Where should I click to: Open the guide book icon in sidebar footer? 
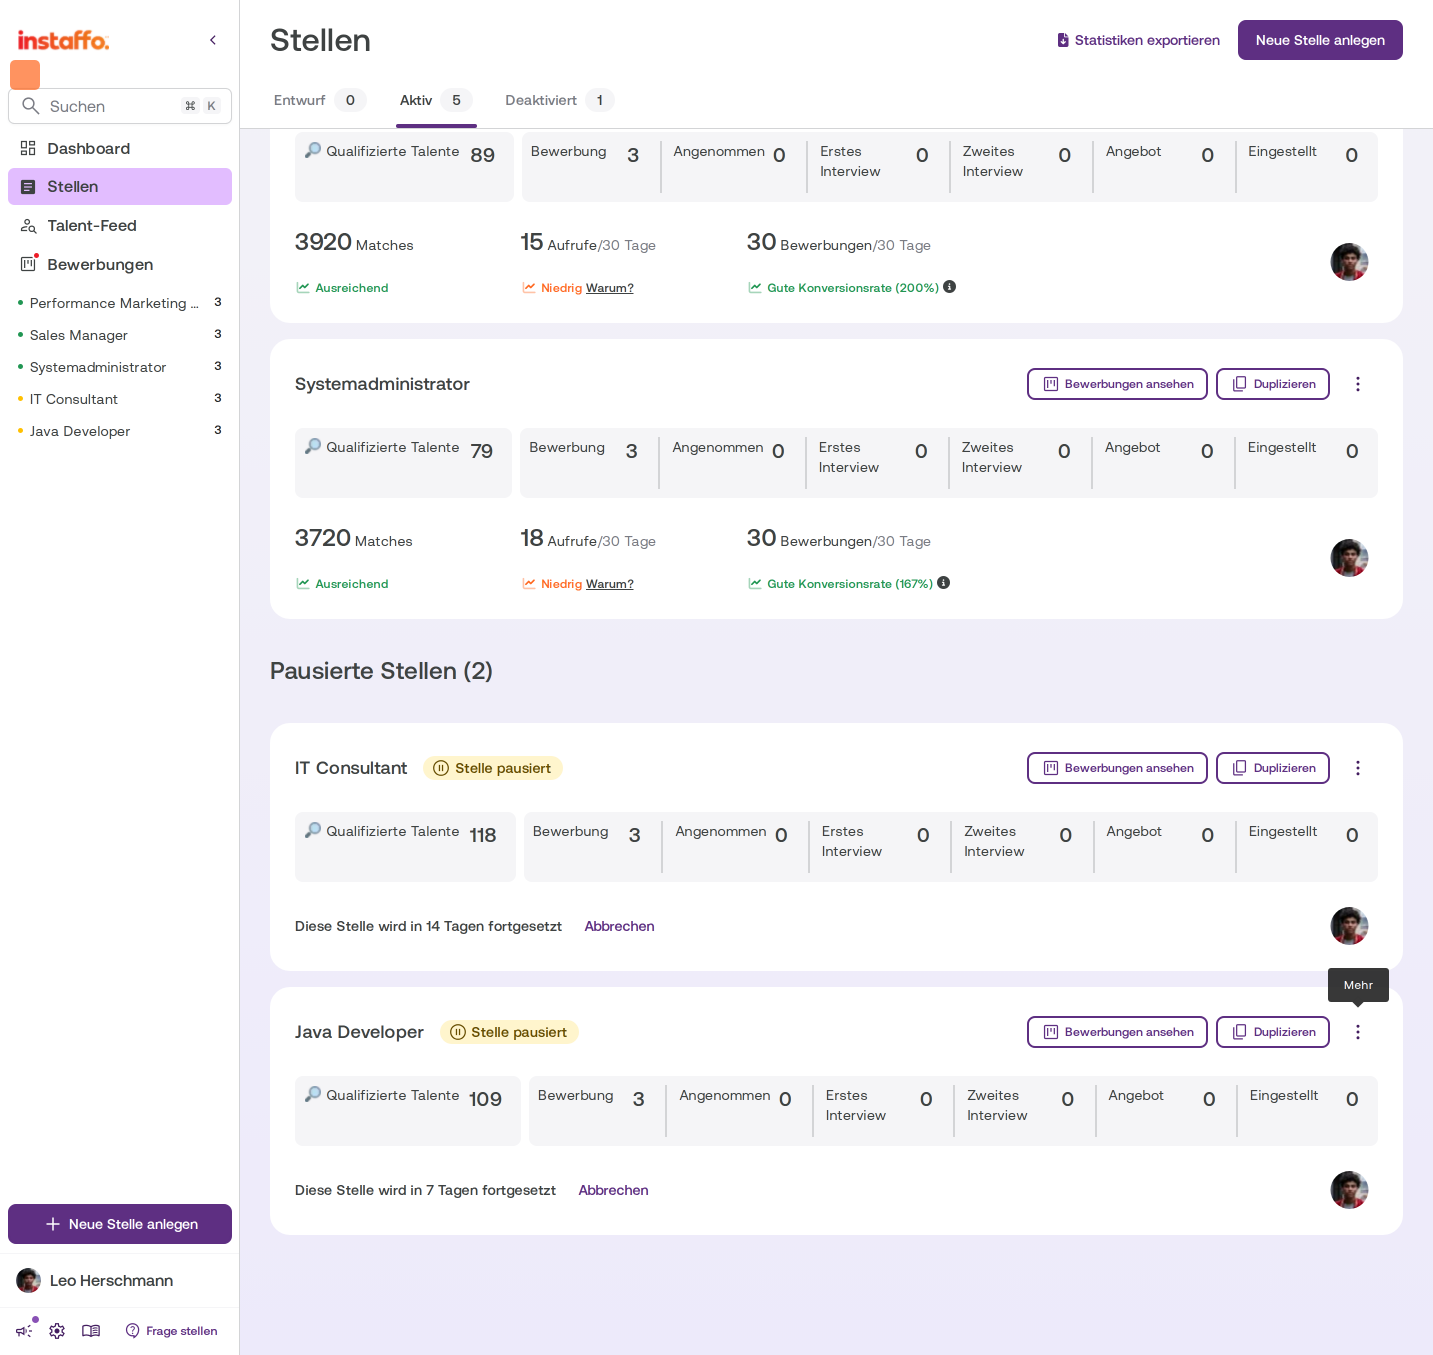91,1331
